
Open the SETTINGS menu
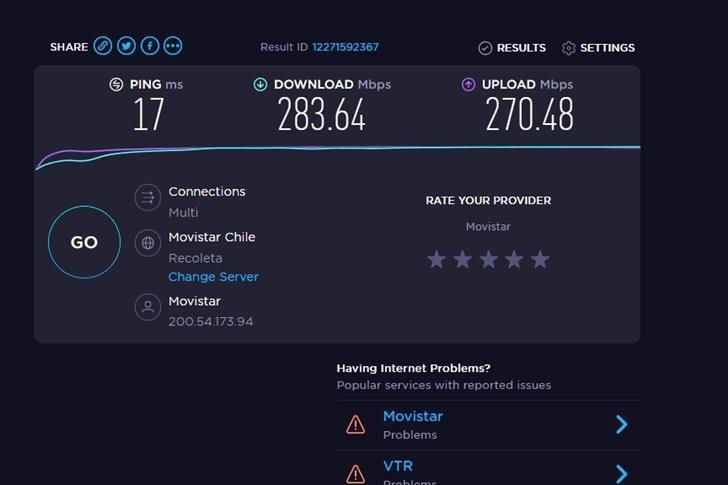598,48
